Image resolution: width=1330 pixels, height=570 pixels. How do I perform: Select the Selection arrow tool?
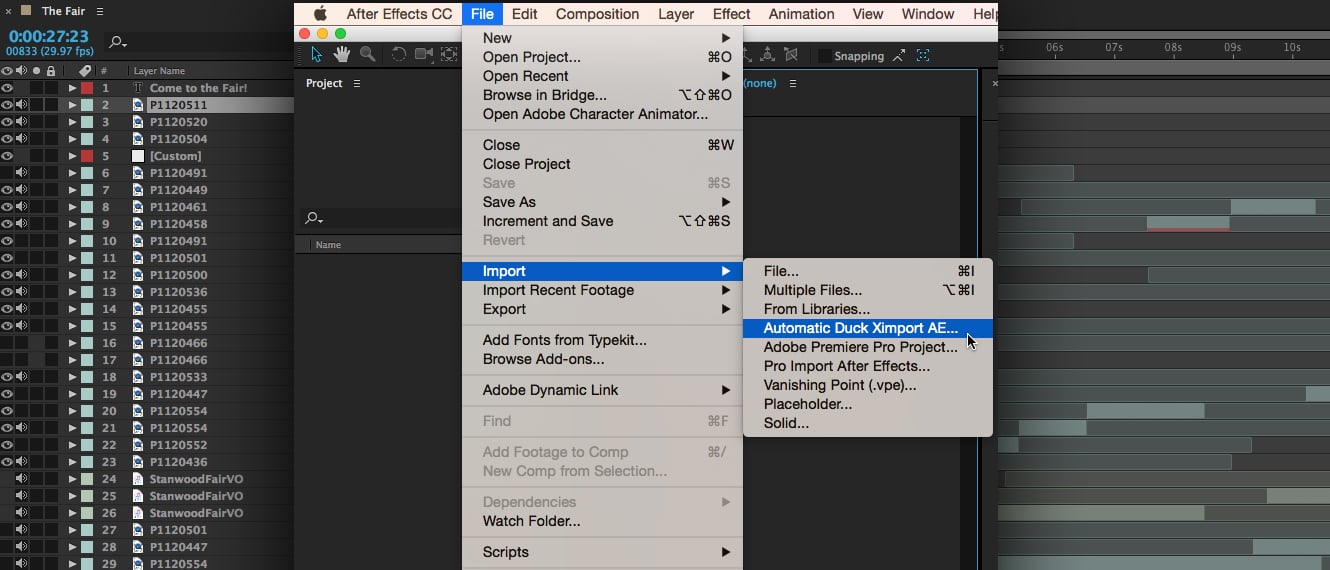(x=317, y=55)
